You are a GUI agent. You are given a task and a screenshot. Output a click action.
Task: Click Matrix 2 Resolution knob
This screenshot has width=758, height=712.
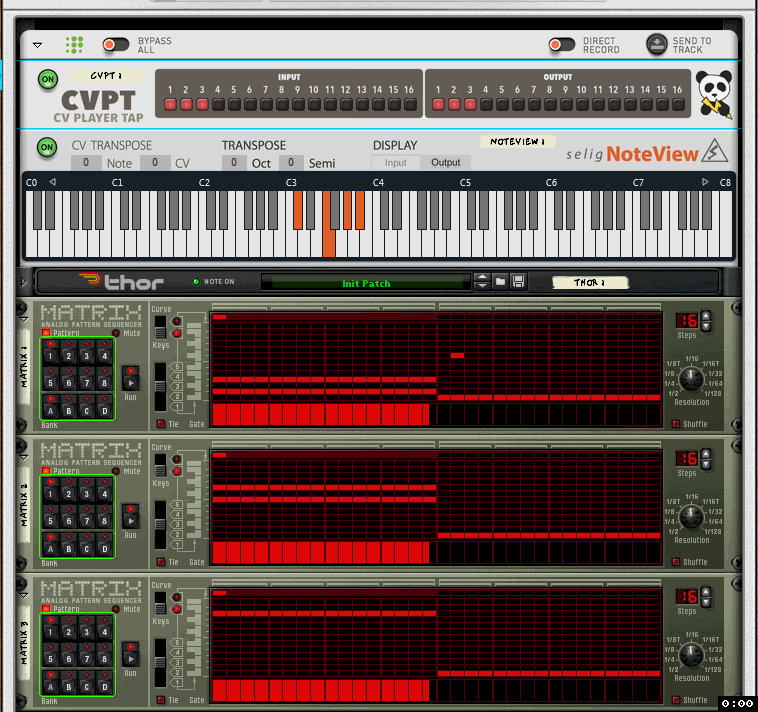pyautogui.click(x=691, y=517)
